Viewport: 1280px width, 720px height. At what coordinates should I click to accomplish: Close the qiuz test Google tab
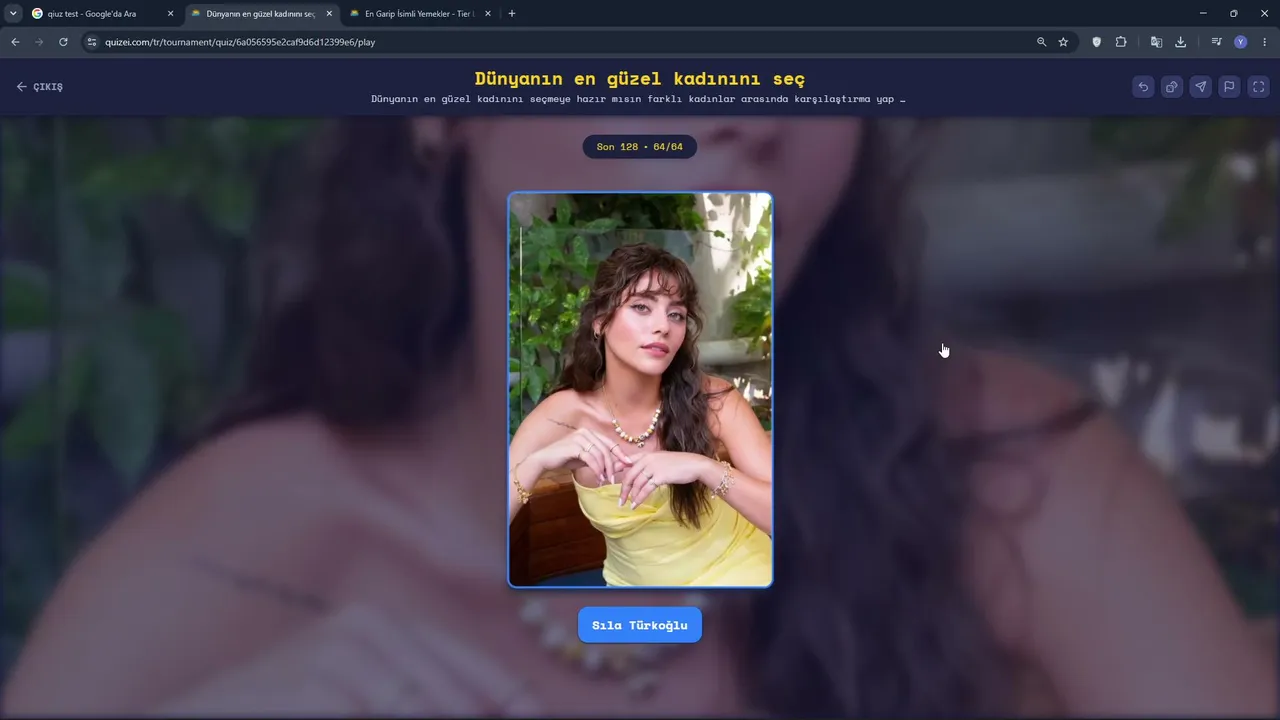coord(170,14)
